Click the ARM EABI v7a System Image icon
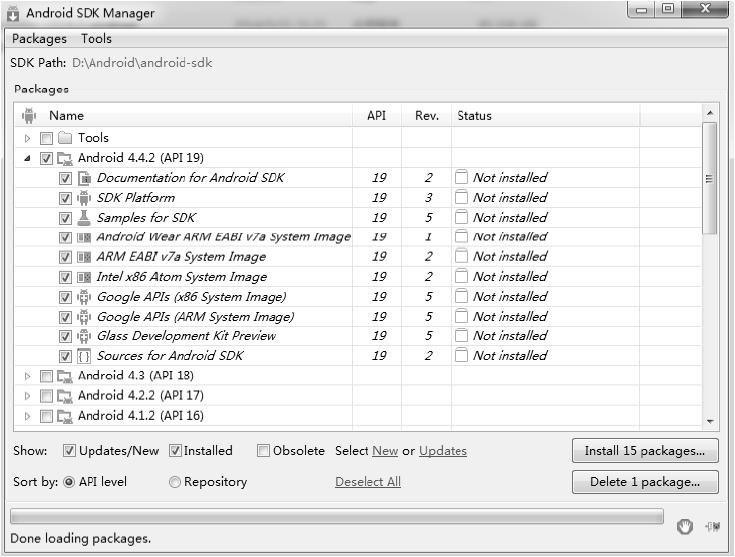Viewport: 735px width, 557px height. click(x=84, y=257)
